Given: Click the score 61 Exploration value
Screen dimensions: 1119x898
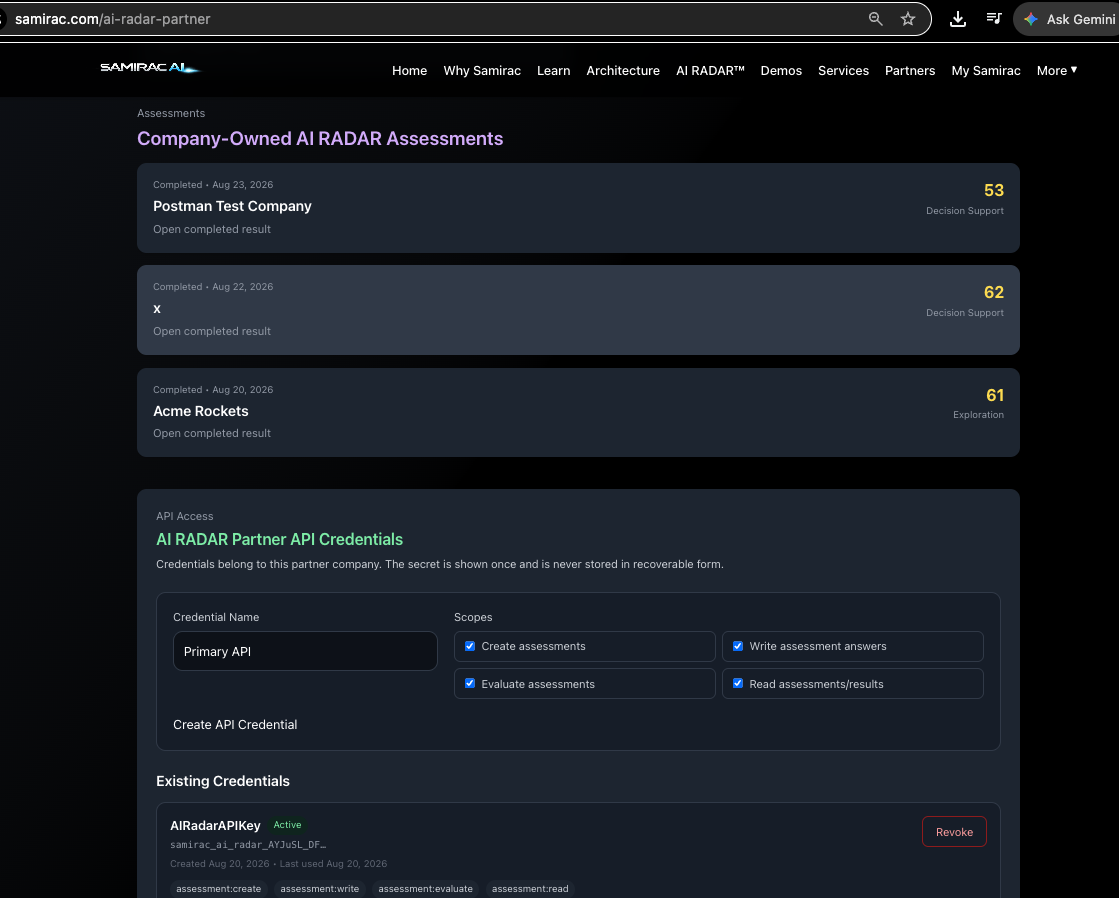Looking at the screenshot, I should [995, 395].
